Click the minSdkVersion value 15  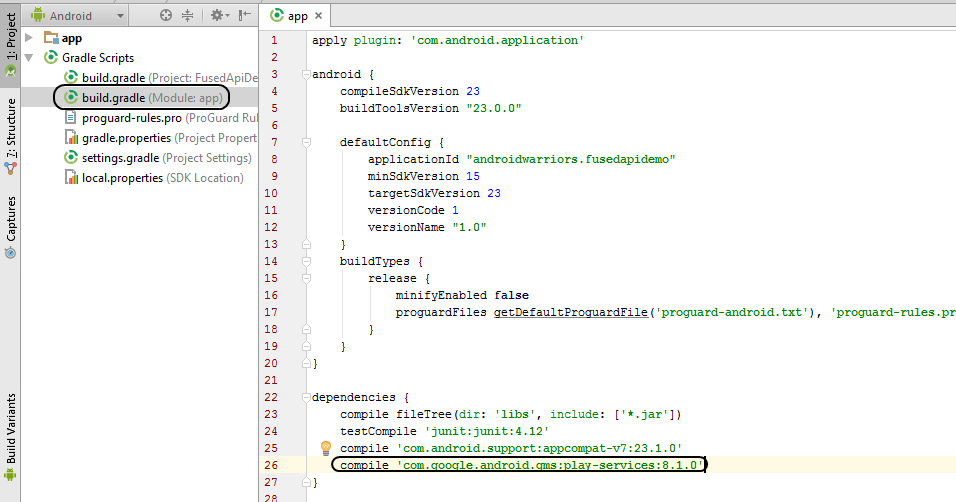tap(473, 176)
